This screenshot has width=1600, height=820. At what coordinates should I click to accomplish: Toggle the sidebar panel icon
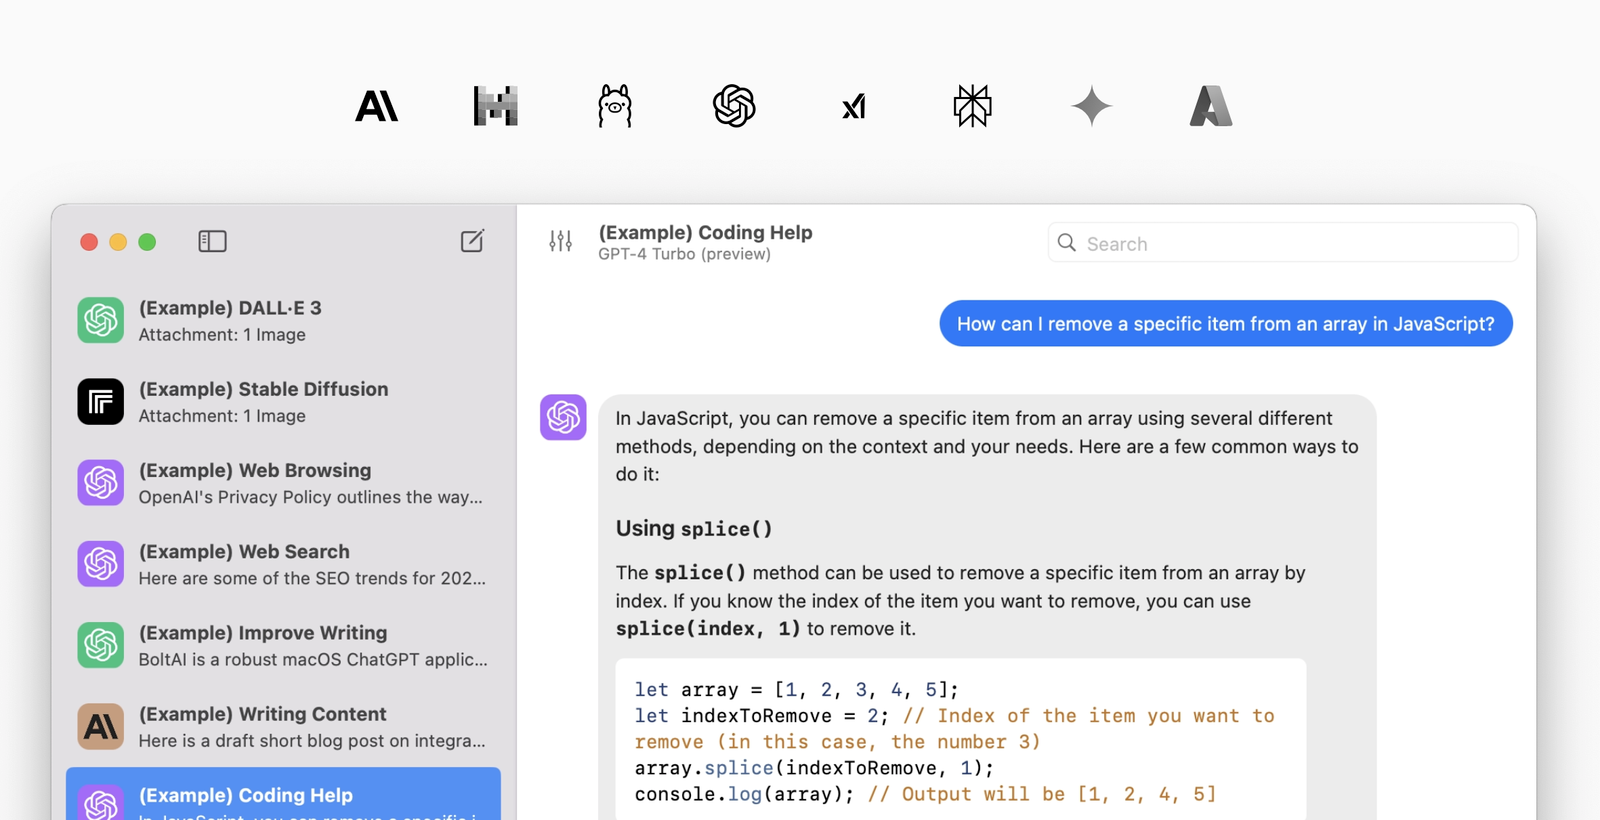pyautogui.click(x=212, y=241)
